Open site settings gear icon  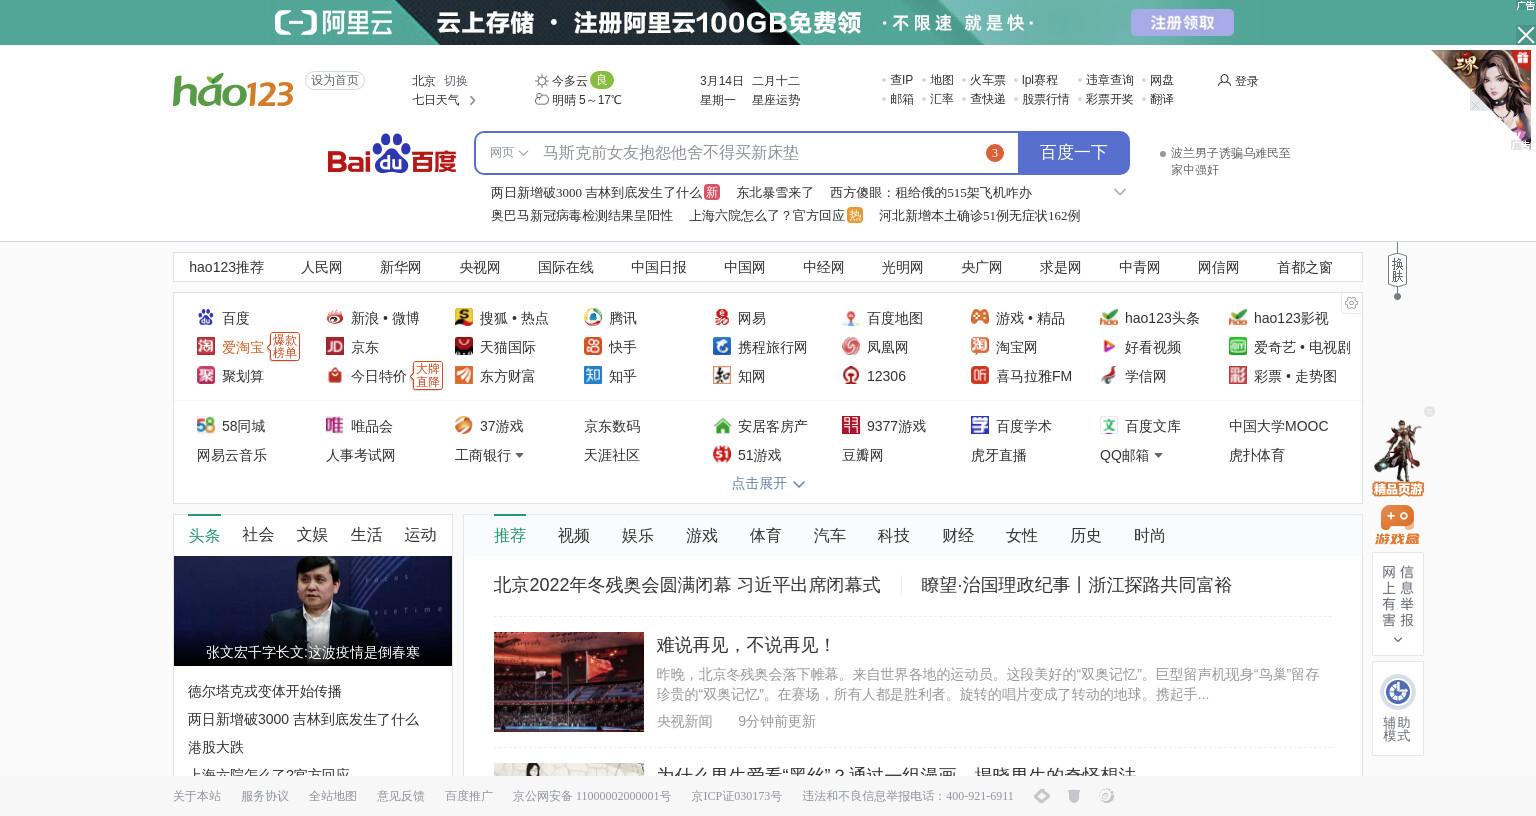tap(1351, 303)
